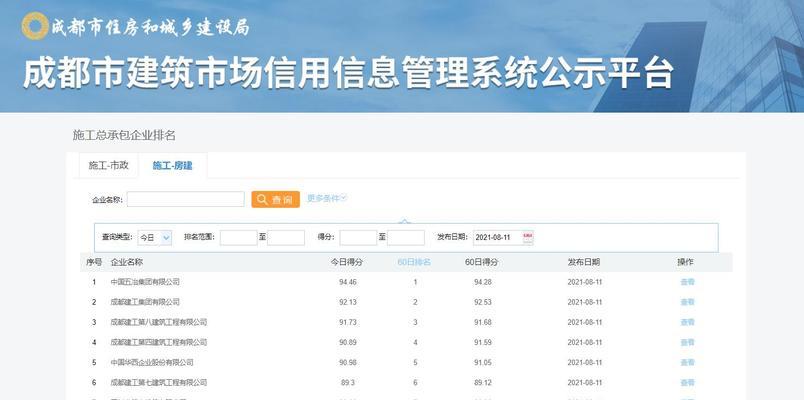Switch to the 施工-市政 tab
The image size is (804, 400).
(108, 165)
